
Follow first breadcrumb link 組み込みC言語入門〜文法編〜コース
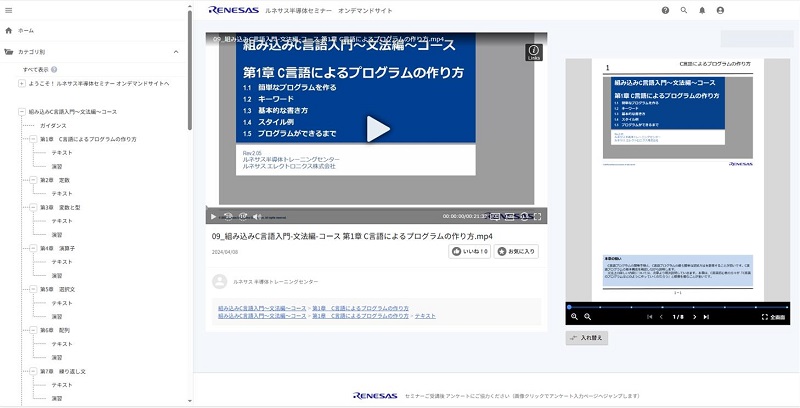point(262,308)
